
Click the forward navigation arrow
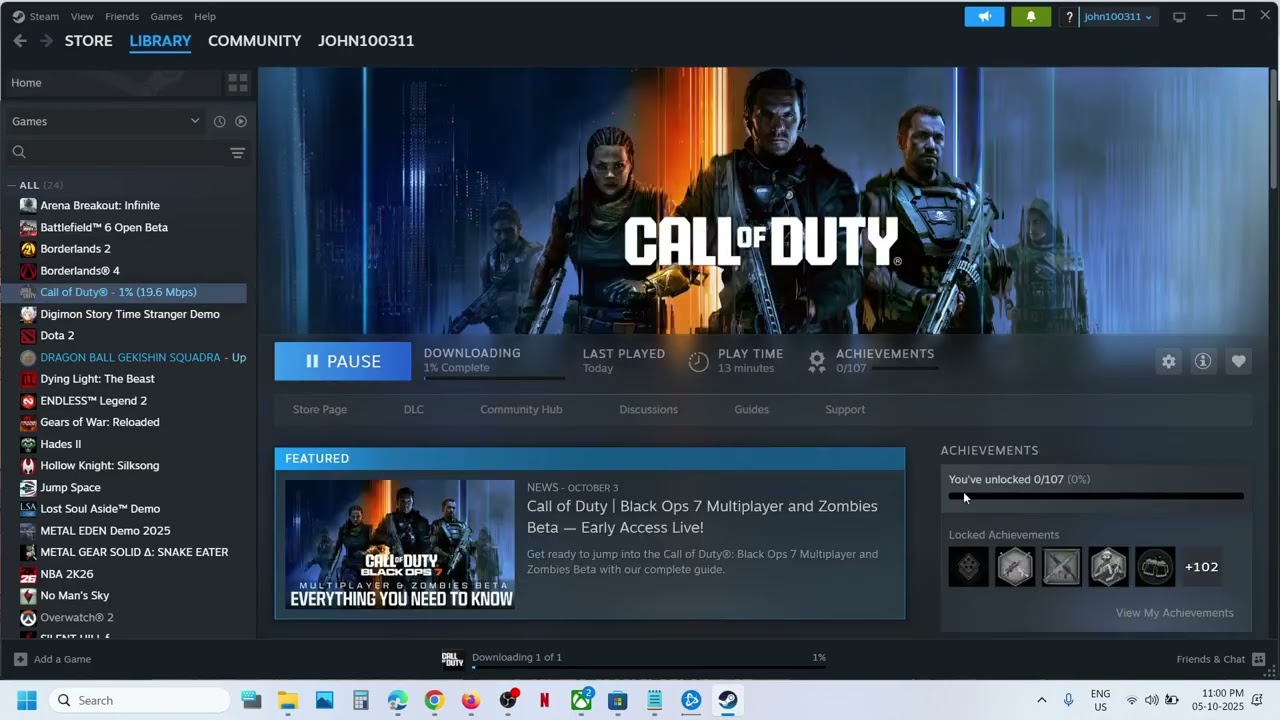[46, 41]
